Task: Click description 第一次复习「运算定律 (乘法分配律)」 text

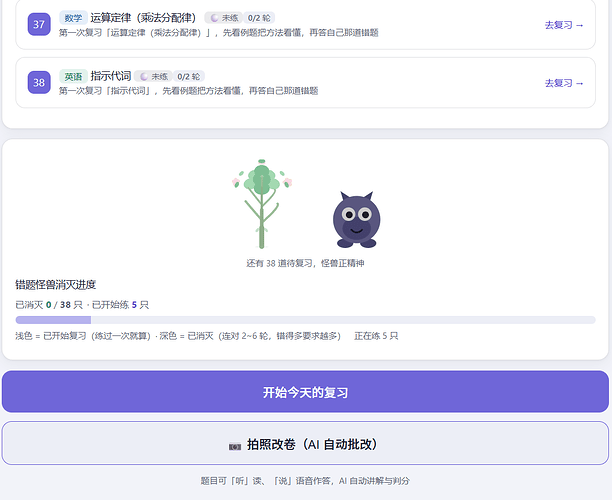Action: tap(219, 32)
